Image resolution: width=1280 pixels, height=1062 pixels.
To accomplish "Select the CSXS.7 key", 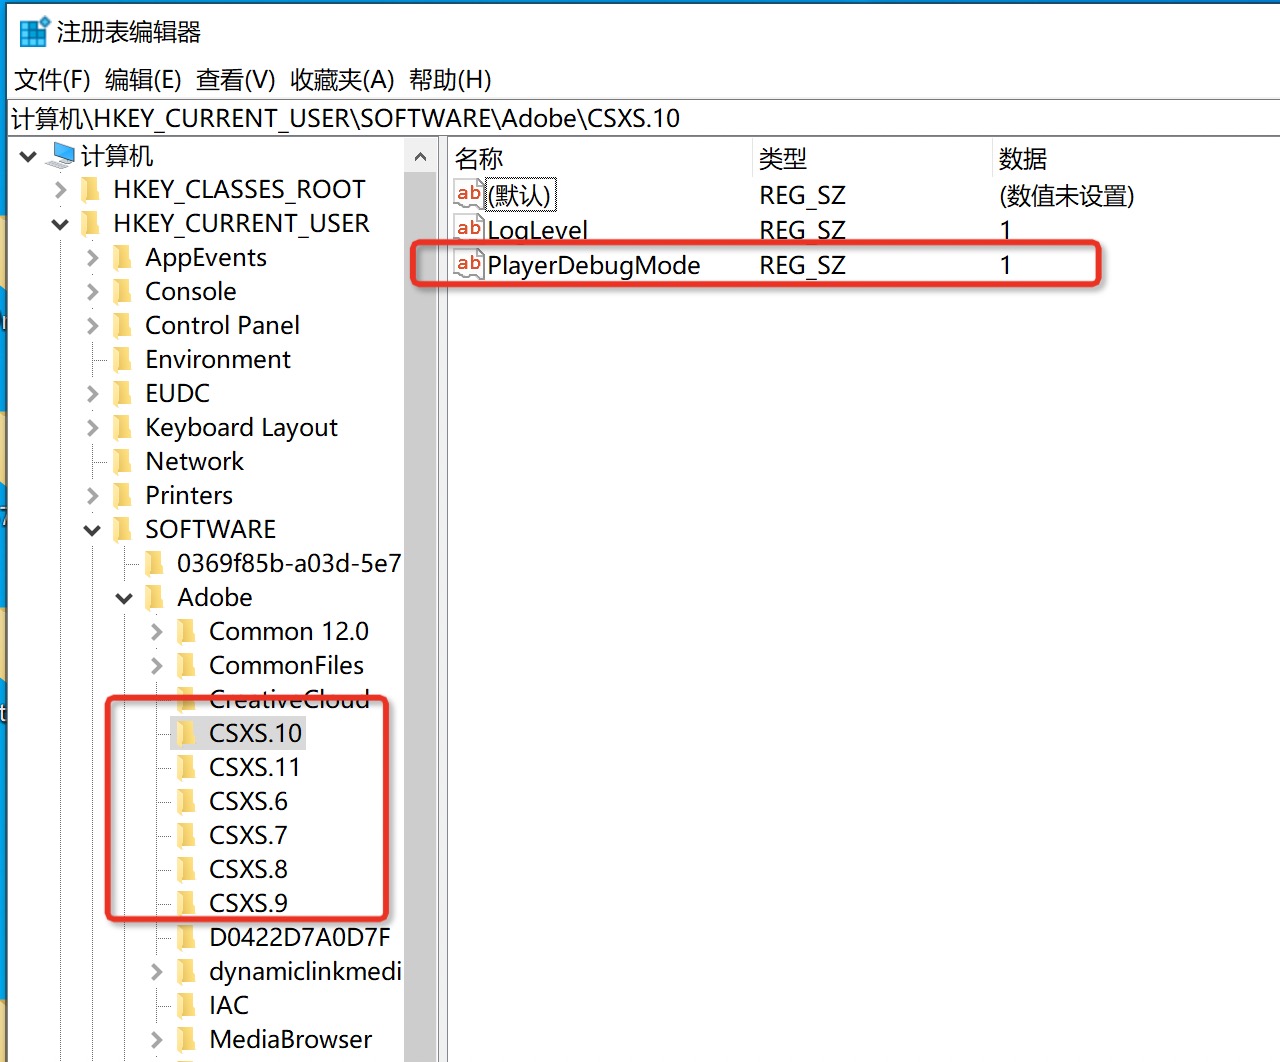I will pyautogui.click(x=248, y=836).
